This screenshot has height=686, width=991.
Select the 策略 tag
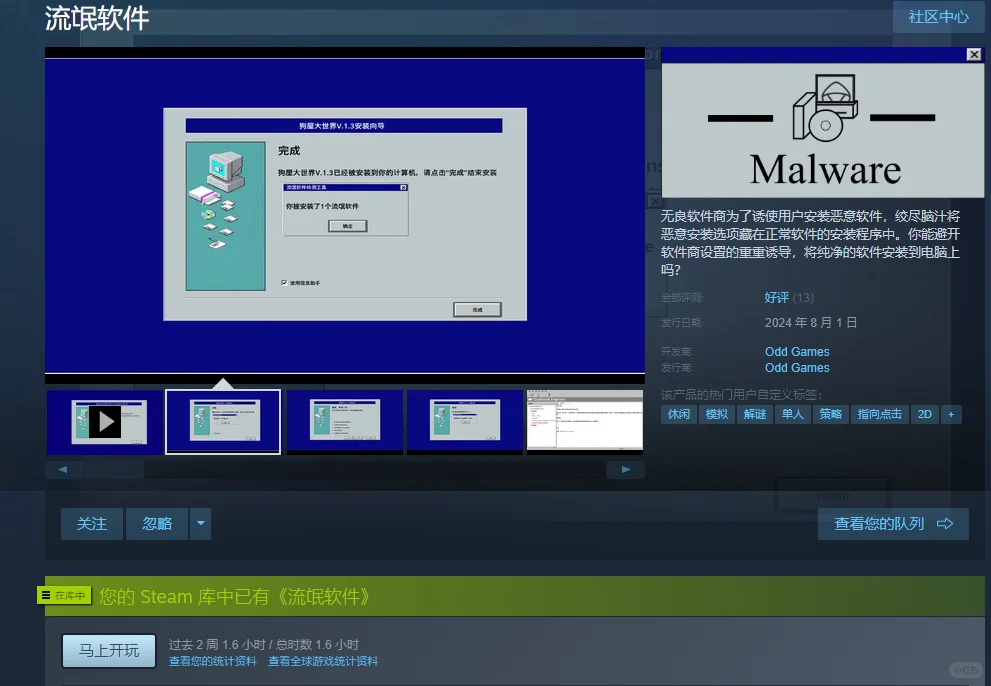pyautogui.click(x=830, y=414)
